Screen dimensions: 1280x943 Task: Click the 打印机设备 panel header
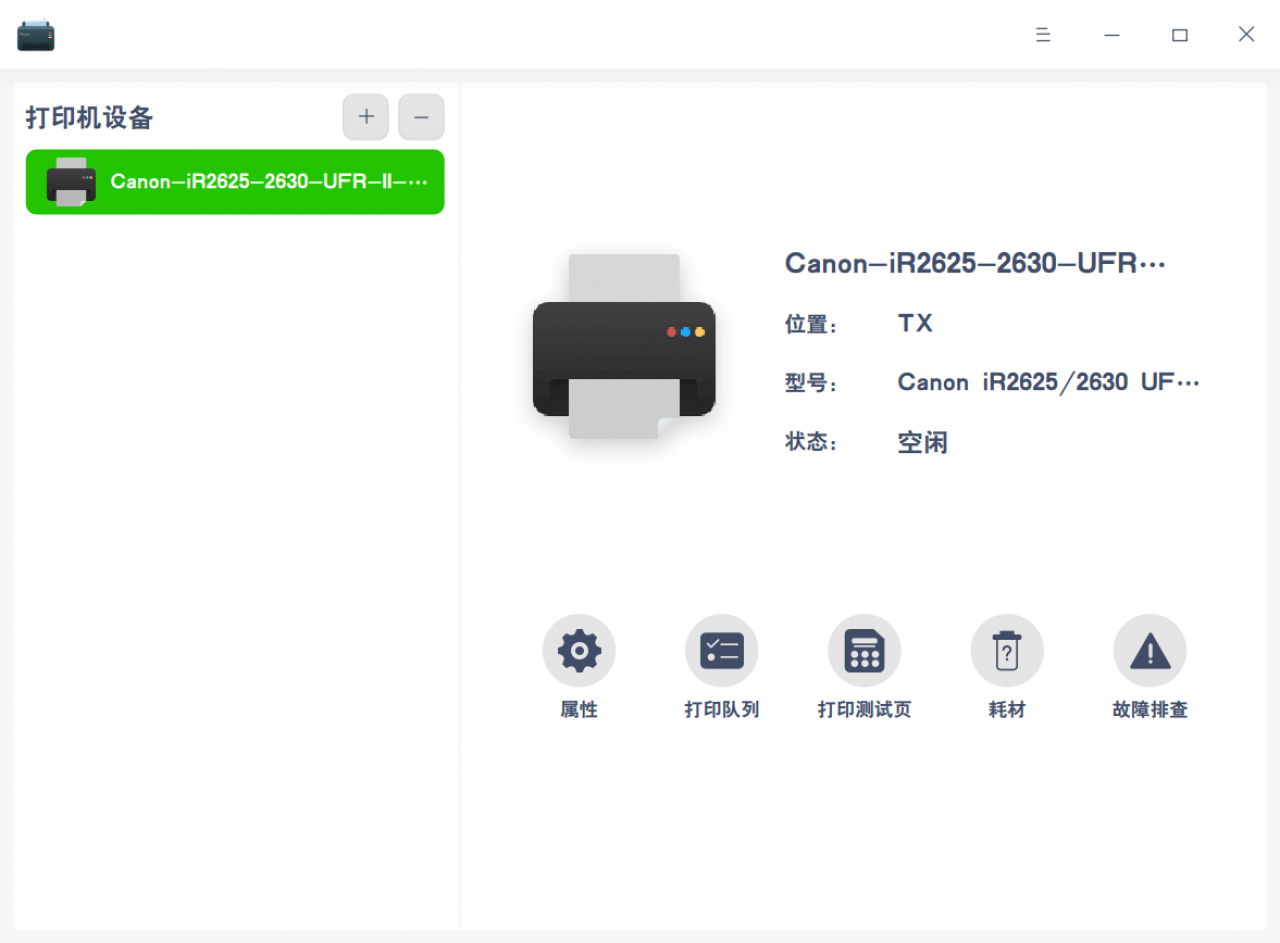(89, 118)
